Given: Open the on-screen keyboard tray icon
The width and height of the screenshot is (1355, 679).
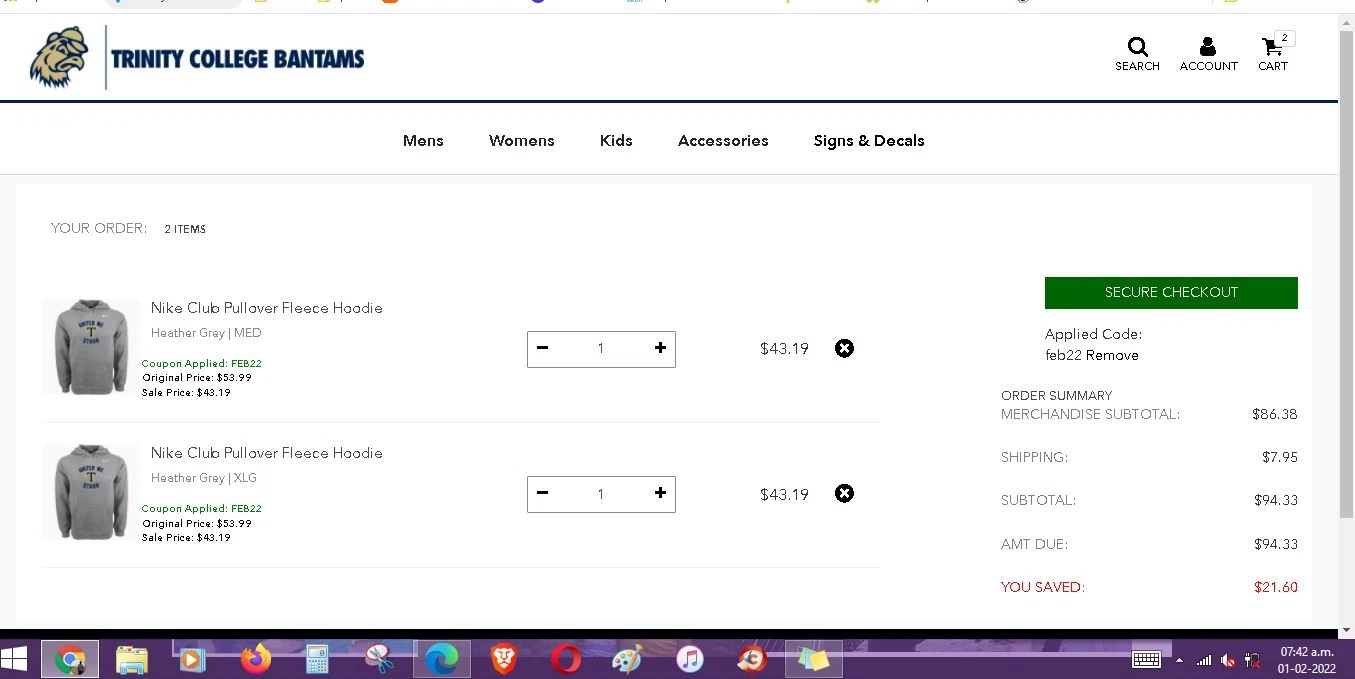Looking at the screenshot, I should pos(1146,659).
